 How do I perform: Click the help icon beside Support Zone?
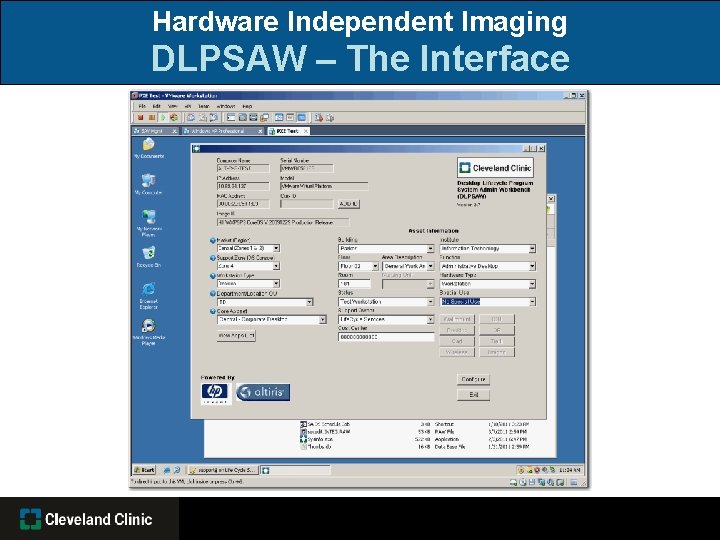(x=213, y=258)
